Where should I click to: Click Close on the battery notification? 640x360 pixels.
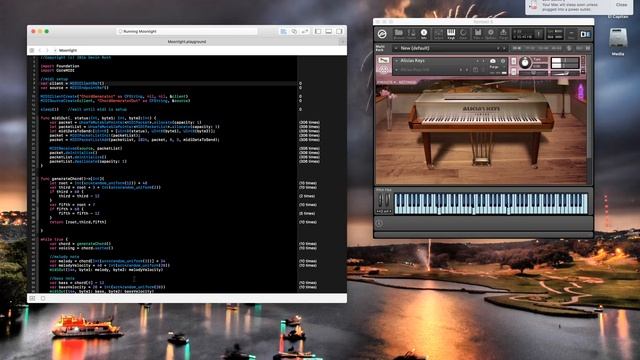tap(621, 4)
